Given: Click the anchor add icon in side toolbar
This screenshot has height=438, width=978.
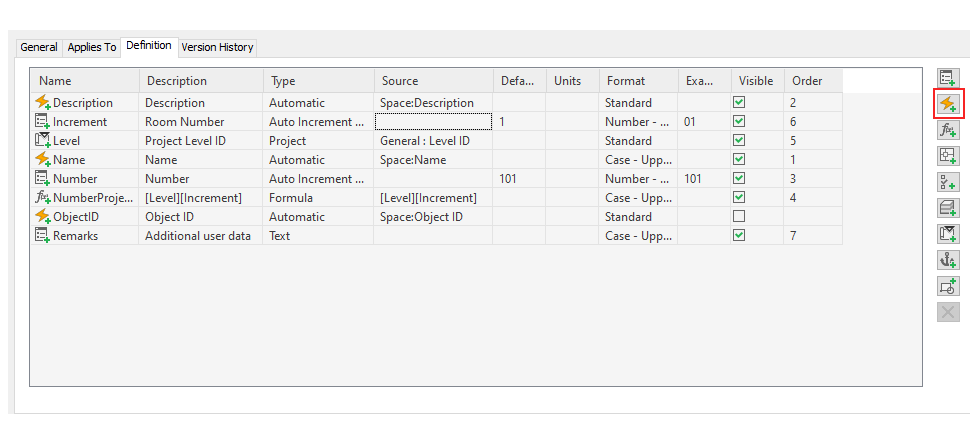Looking at the screenshot, I should [948, 259].
